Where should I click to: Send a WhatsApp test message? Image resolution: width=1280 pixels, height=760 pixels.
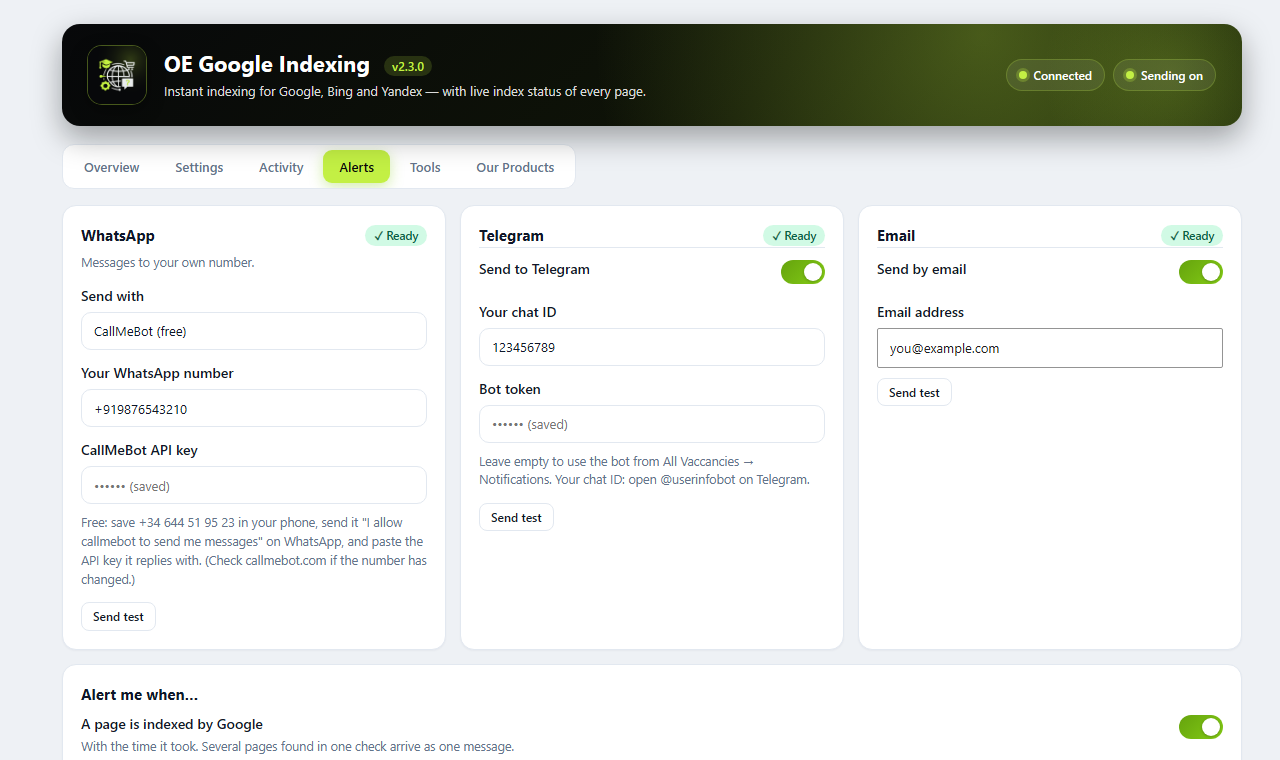pos(118,617)
